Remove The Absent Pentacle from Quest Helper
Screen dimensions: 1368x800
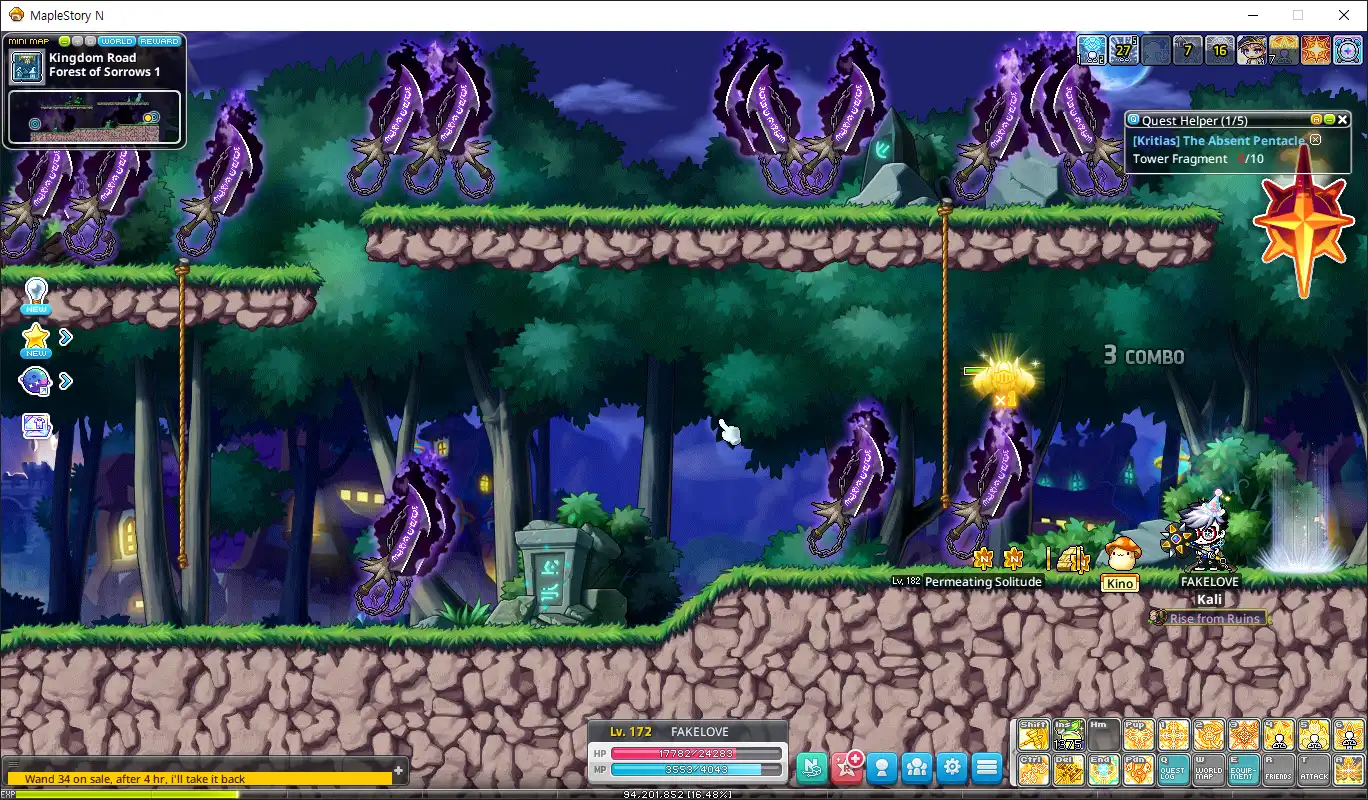coord(1315,140)
